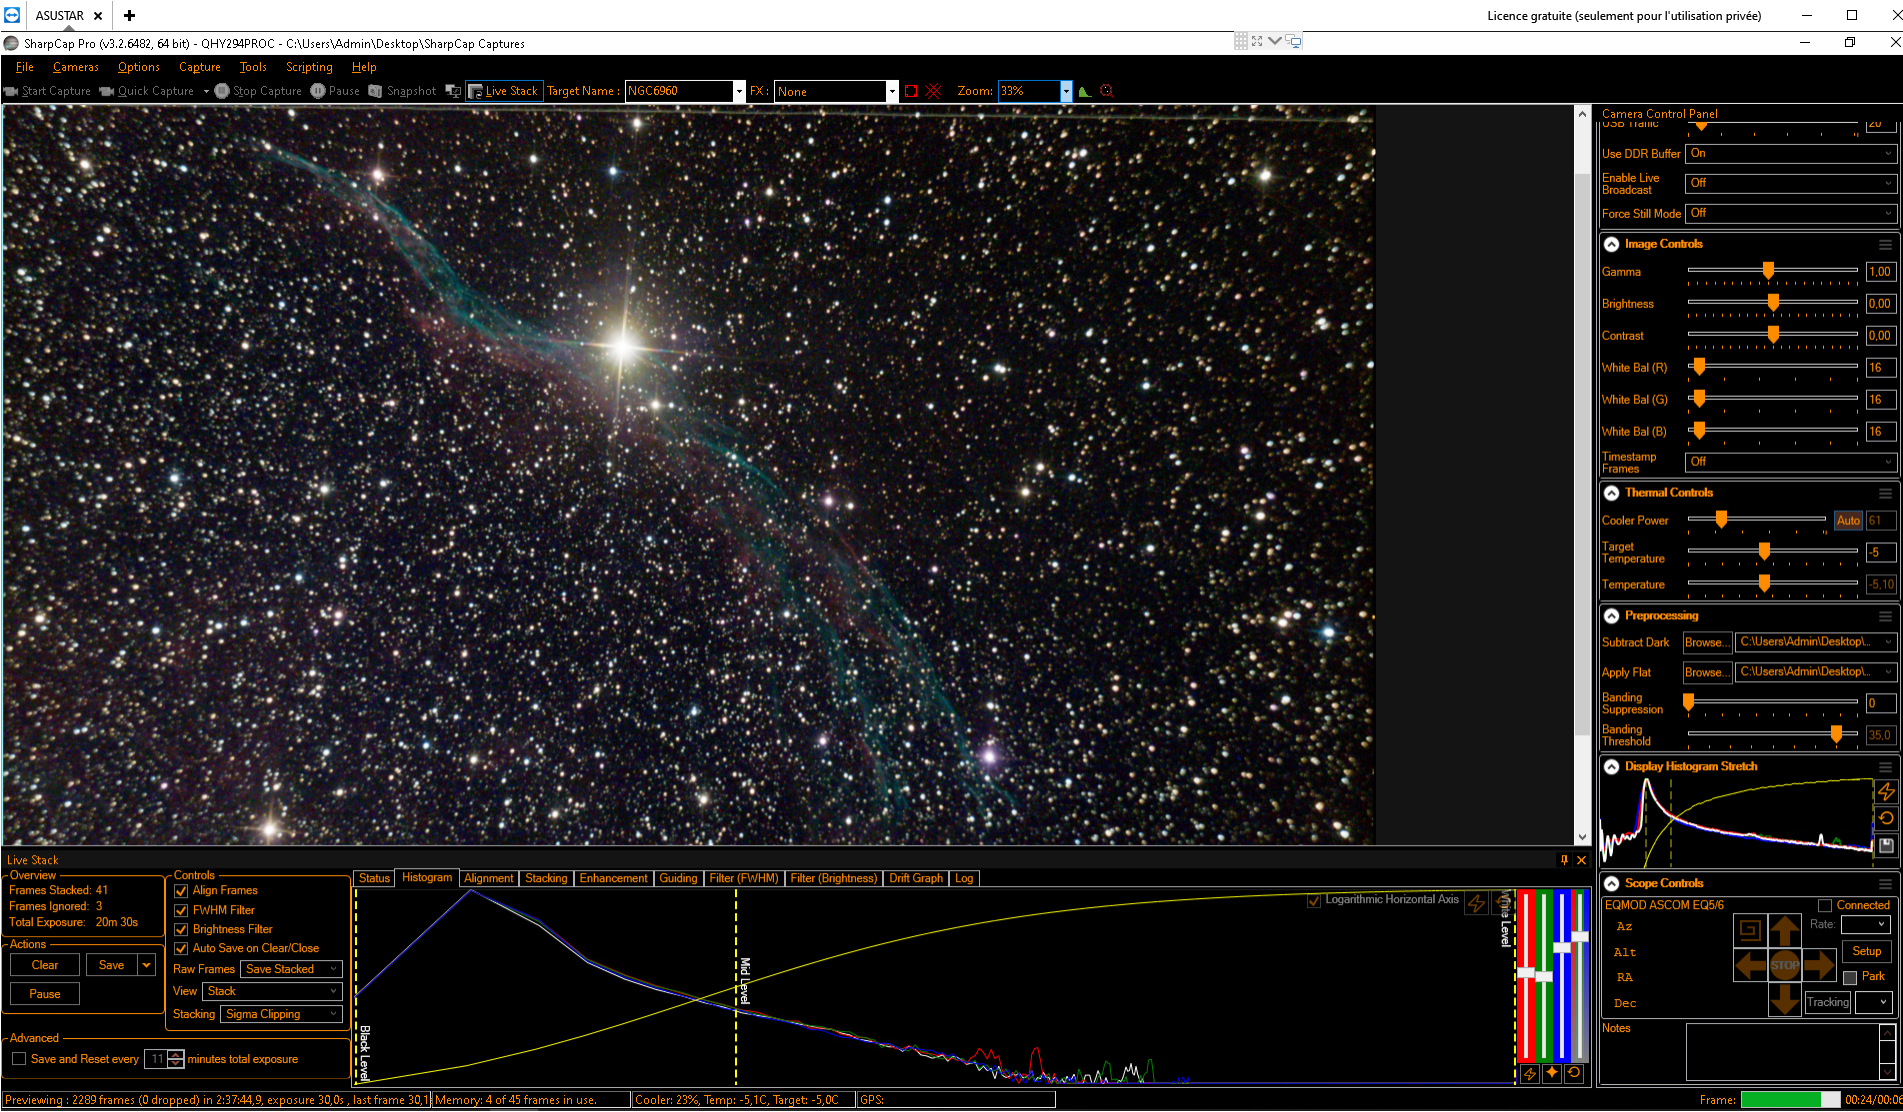Viewport: 1903px width, 1112px height.
Task: Switch to the Drift Graph tab
Action: (916, 878)
